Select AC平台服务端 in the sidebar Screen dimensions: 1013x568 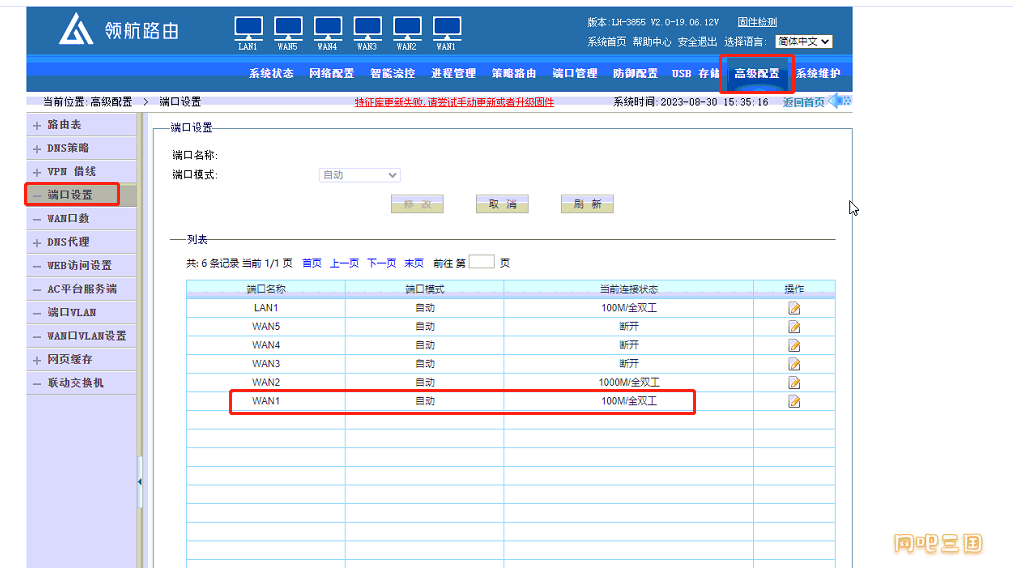[82, 289]
